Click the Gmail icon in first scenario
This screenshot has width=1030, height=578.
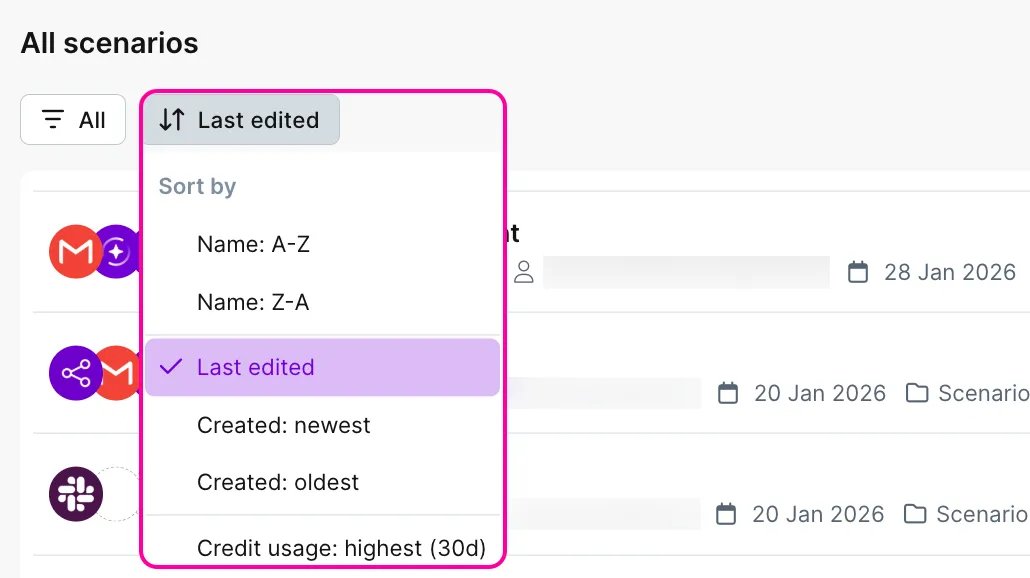[x=75, y=252]
